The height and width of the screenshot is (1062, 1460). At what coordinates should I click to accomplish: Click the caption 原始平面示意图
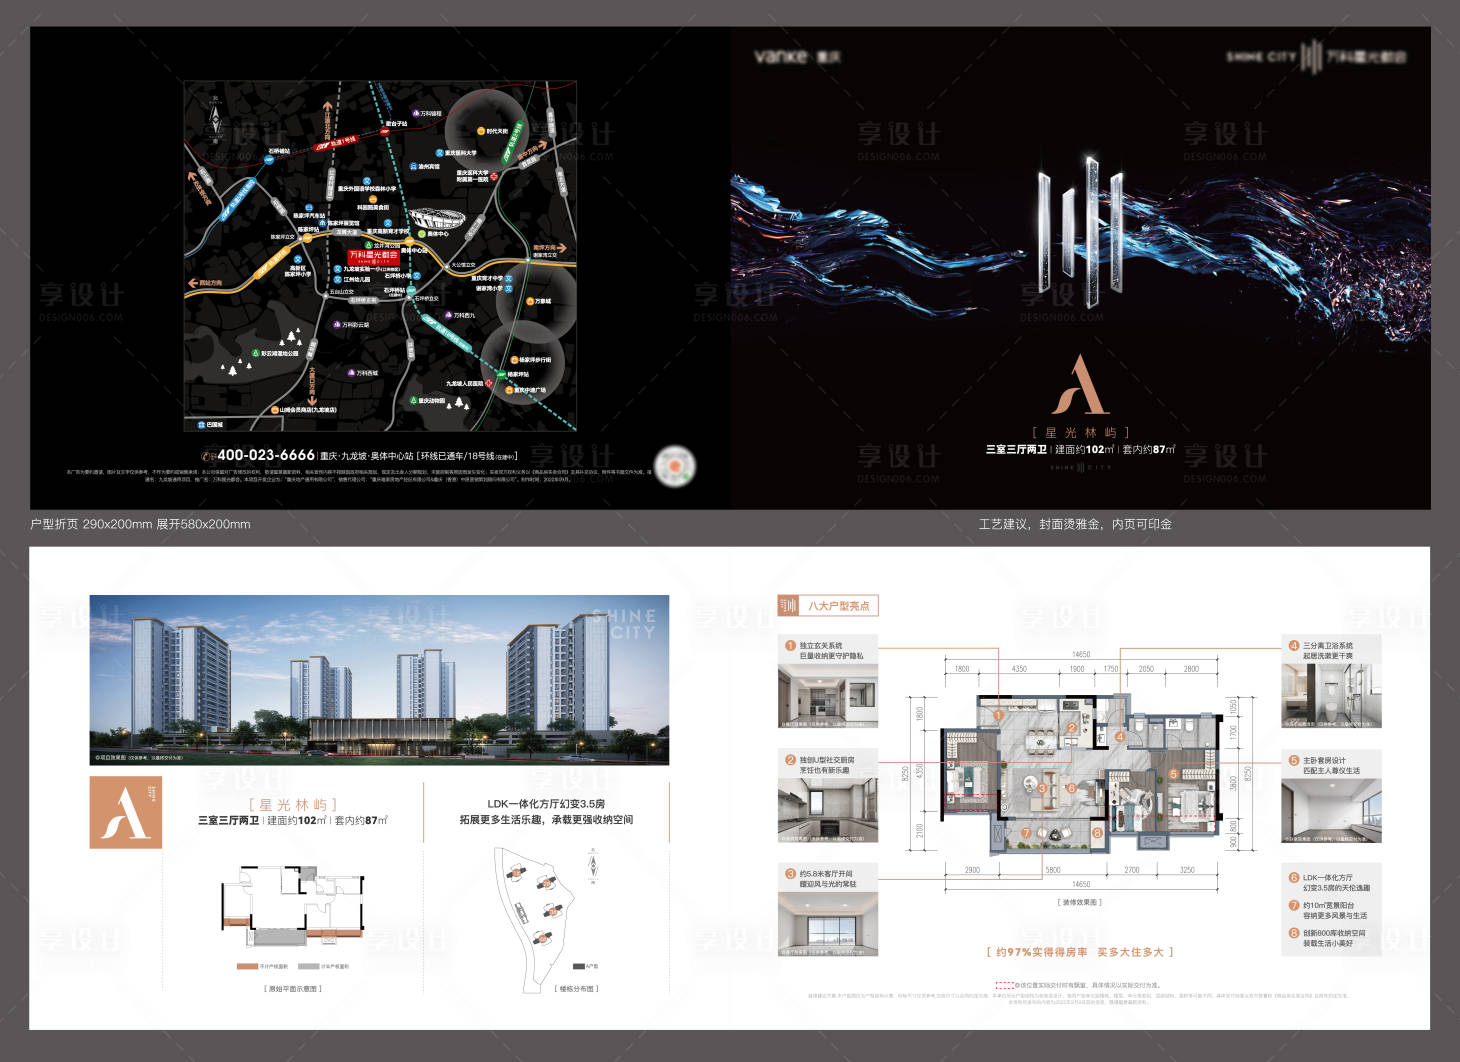(292, 988)
